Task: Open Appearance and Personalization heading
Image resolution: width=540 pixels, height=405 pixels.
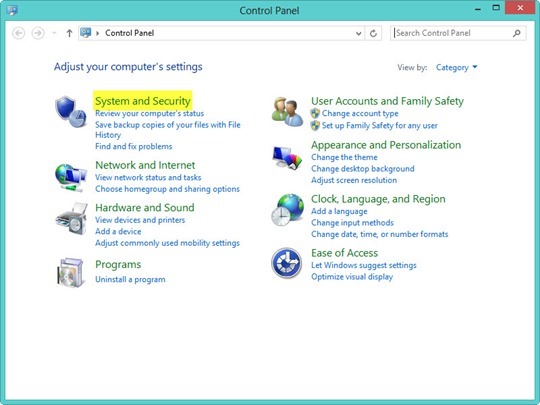Action: 386,145
